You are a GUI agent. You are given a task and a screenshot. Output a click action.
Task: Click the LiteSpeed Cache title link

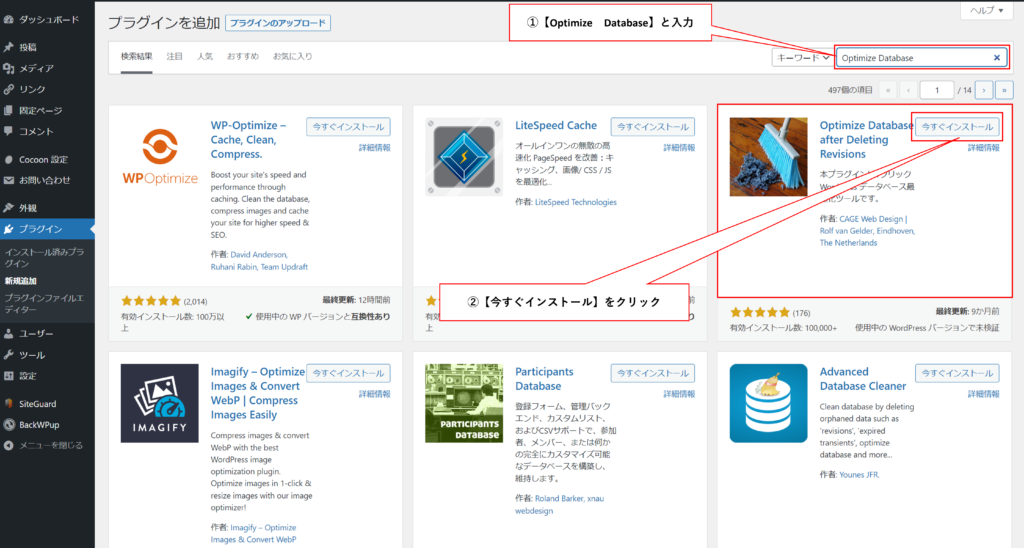click(x=556, y=125)
